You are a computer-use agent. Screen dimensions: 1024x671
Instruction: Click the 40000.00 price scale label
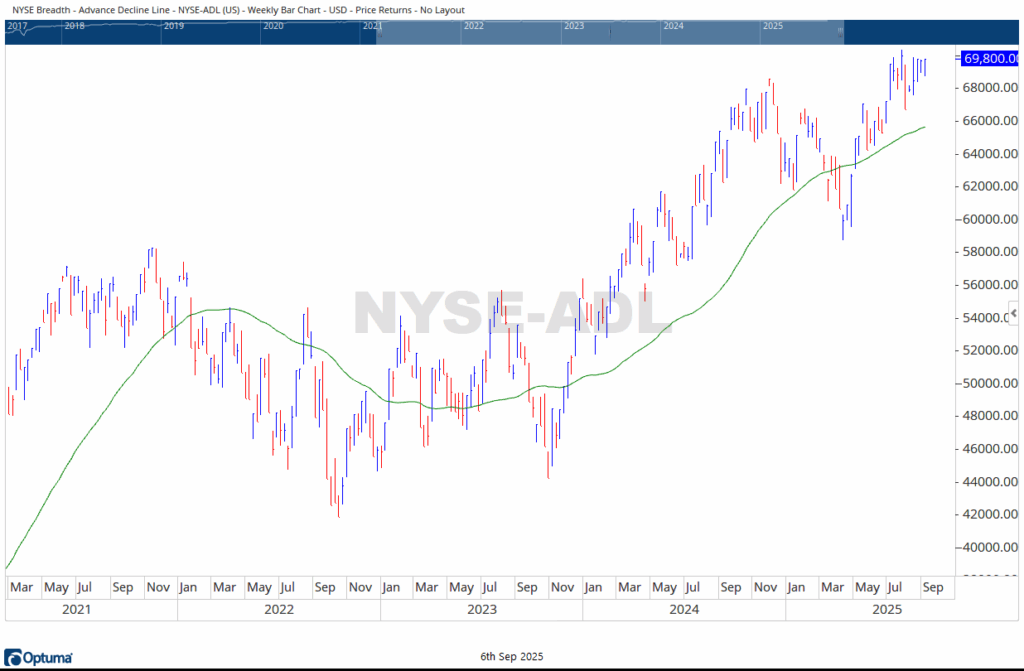pyautogui.click(x=986, y=548)
